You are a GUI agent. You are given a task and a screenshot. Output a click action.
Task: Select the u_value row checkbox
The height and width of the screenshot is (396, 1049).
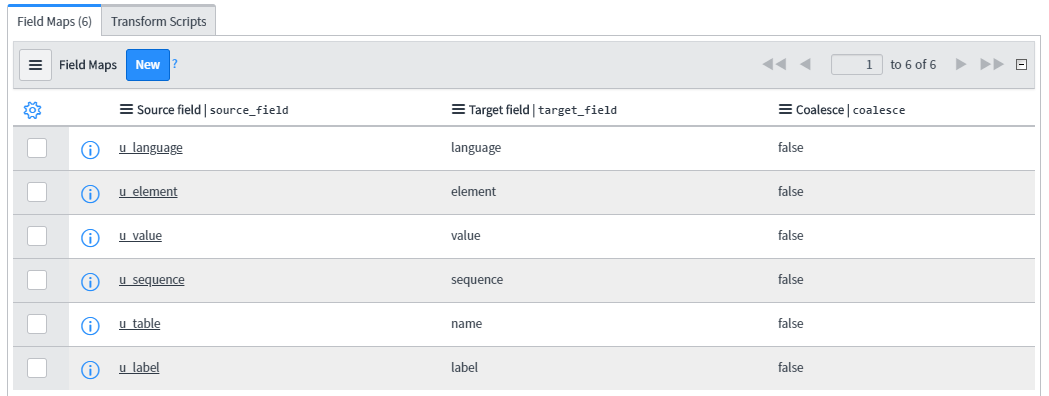[x=37, y=236]
